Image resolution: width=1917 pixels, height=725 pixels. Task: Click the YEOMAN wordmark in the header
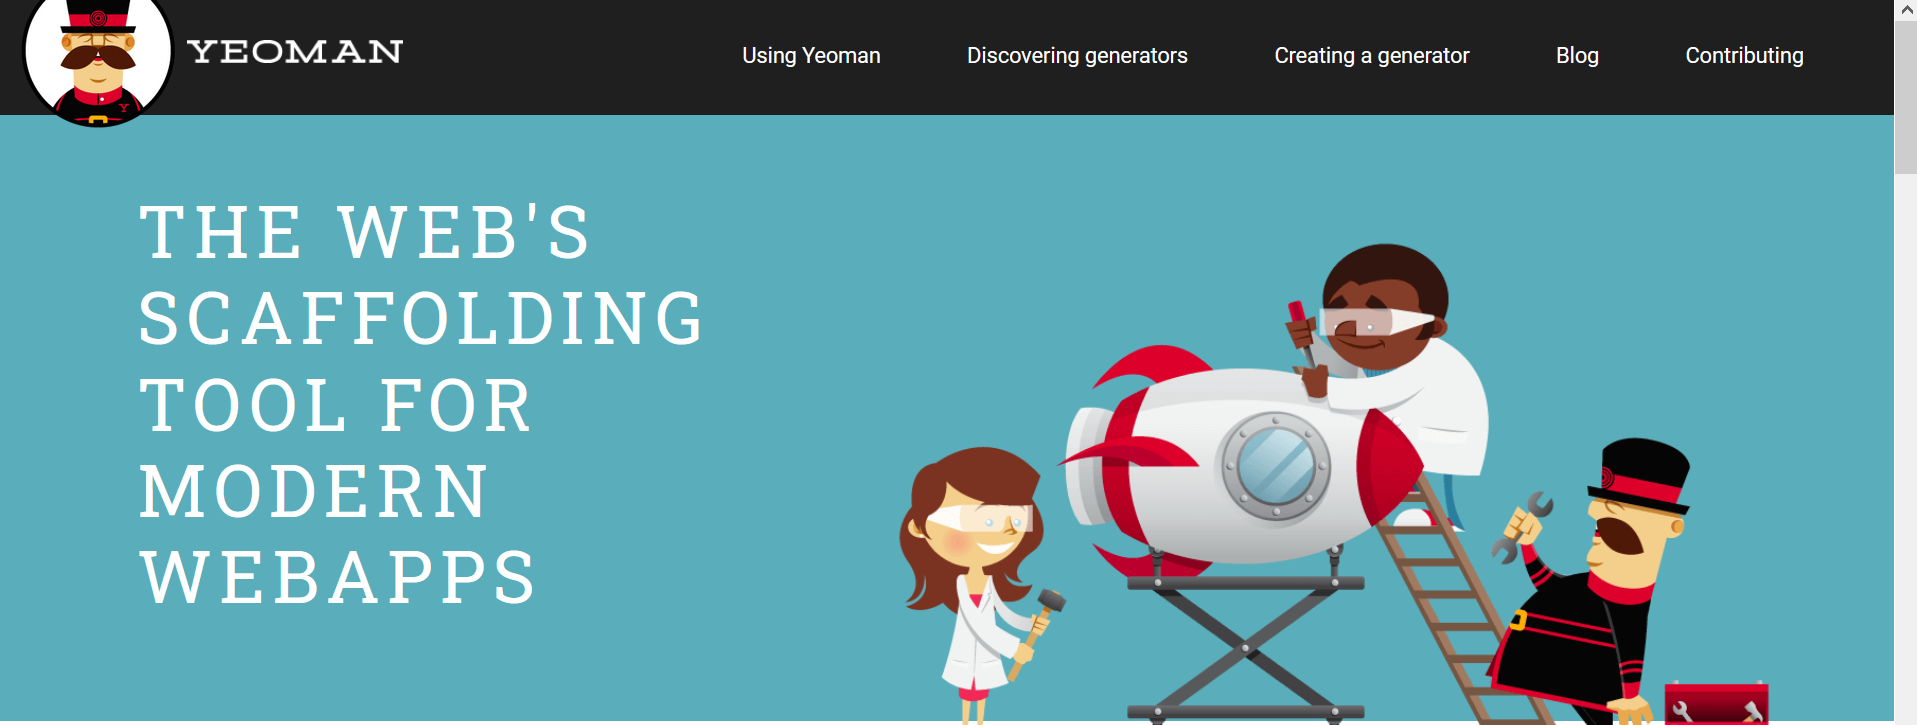[x=295, y=51]
